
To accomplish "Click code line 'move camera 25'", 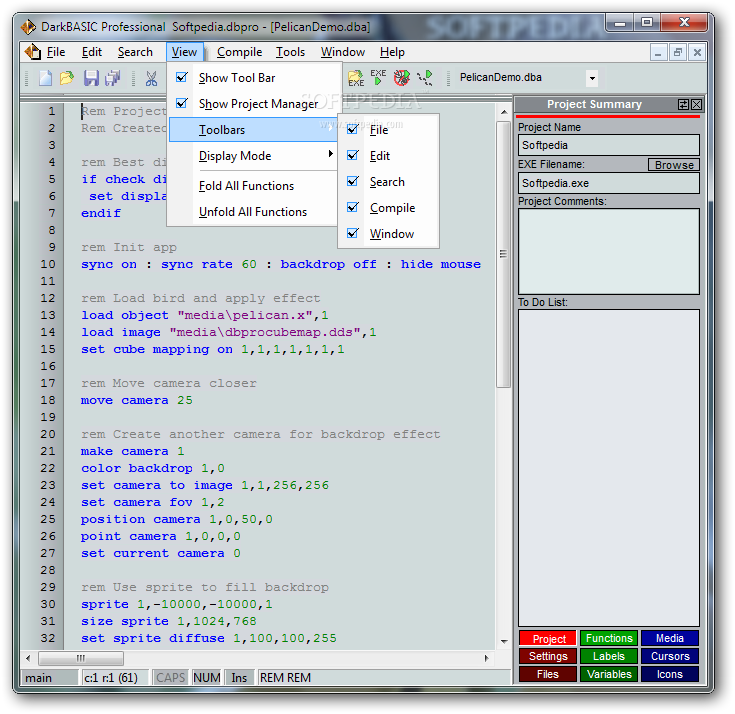I will tap(136, 400).
